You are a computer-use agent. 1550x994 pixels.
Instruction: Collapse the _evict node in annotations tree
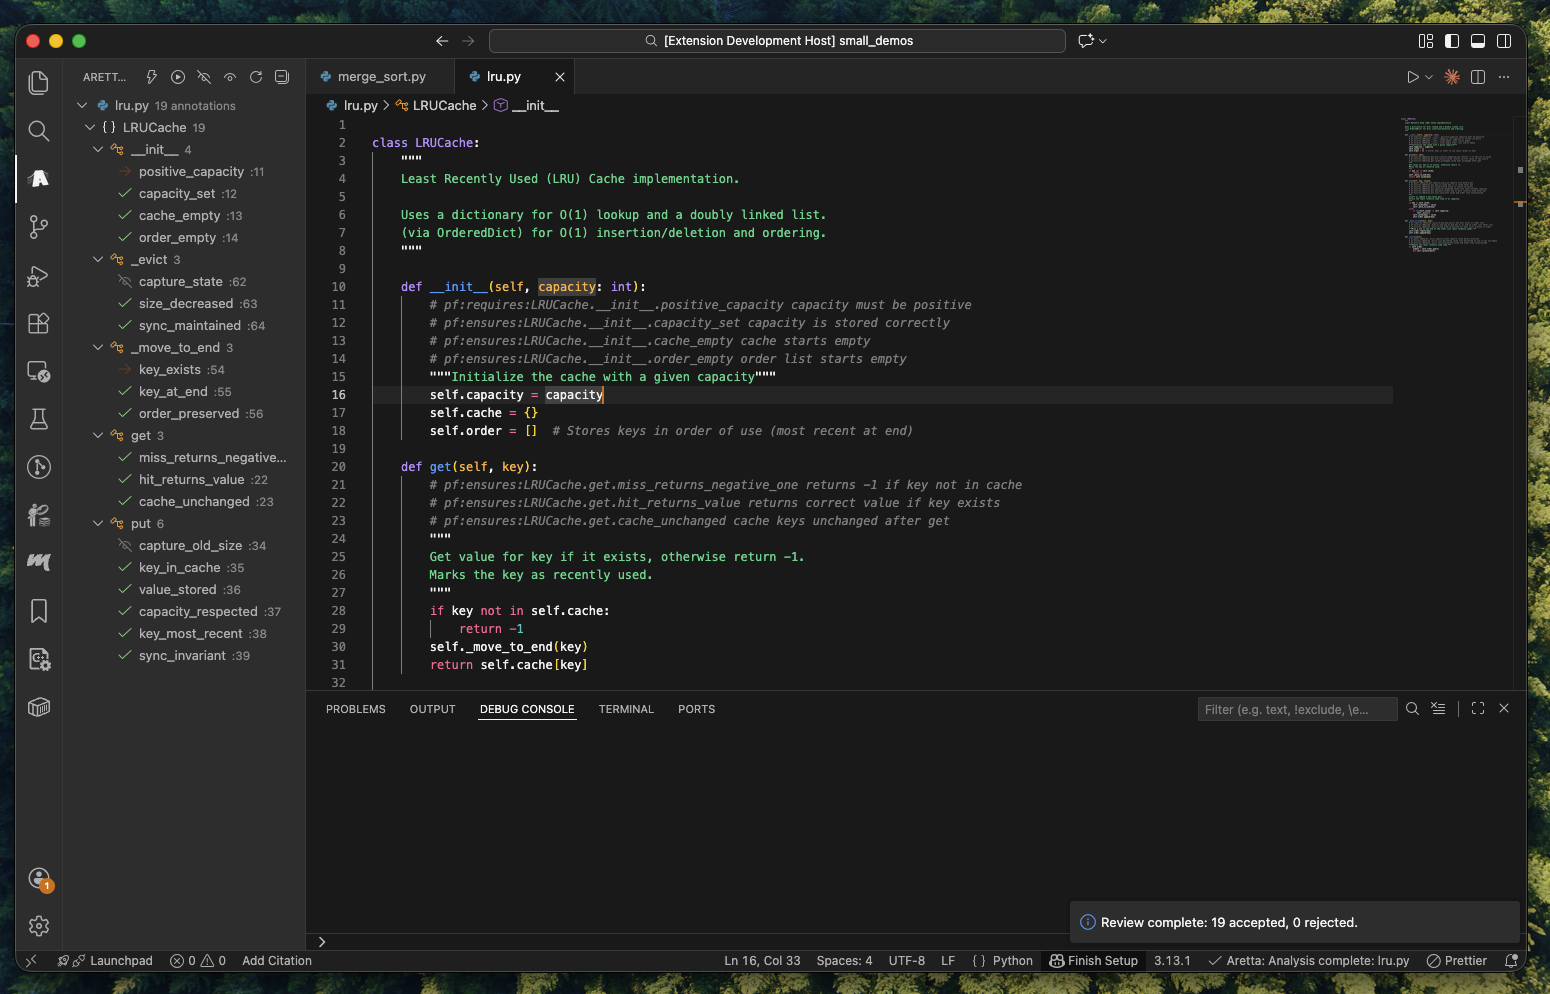98,260
